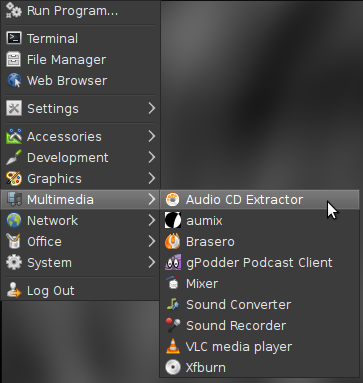Select the Multimedia category label
The width and height of the screenshot is (363, 383).
[60, 199]
